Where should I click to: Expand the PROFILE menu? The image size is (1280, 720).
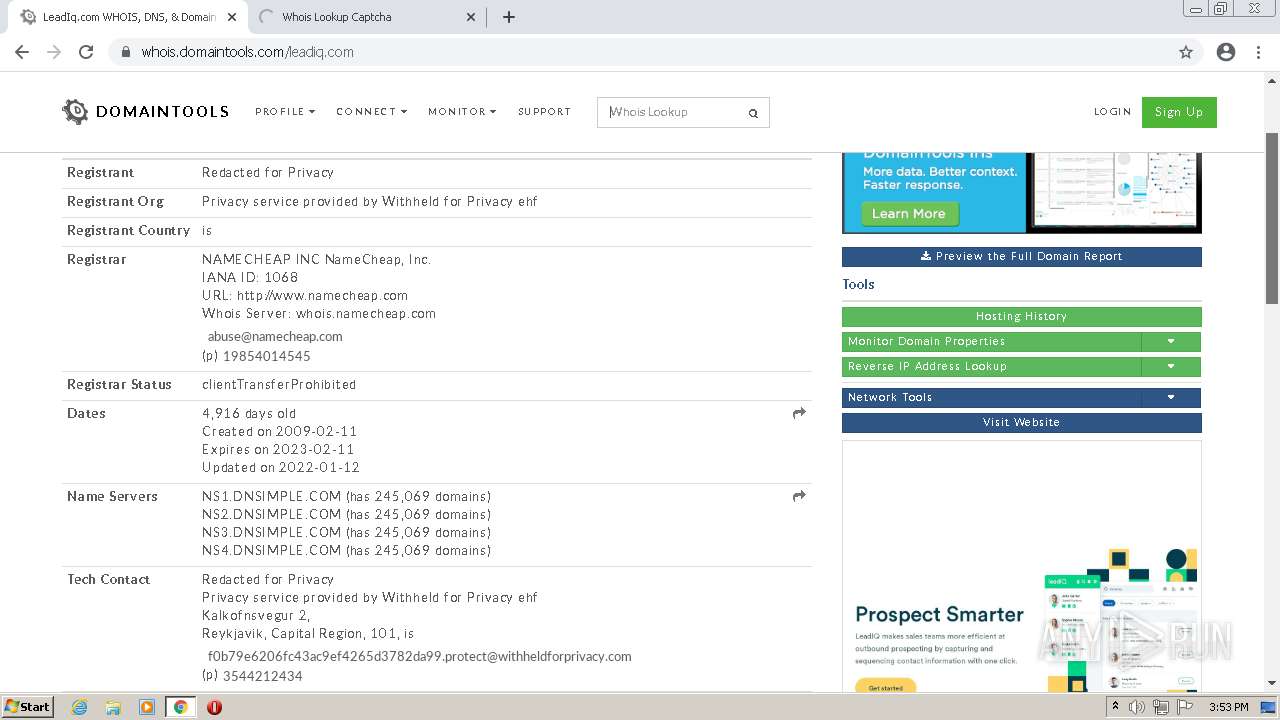(x=285, y=112)
